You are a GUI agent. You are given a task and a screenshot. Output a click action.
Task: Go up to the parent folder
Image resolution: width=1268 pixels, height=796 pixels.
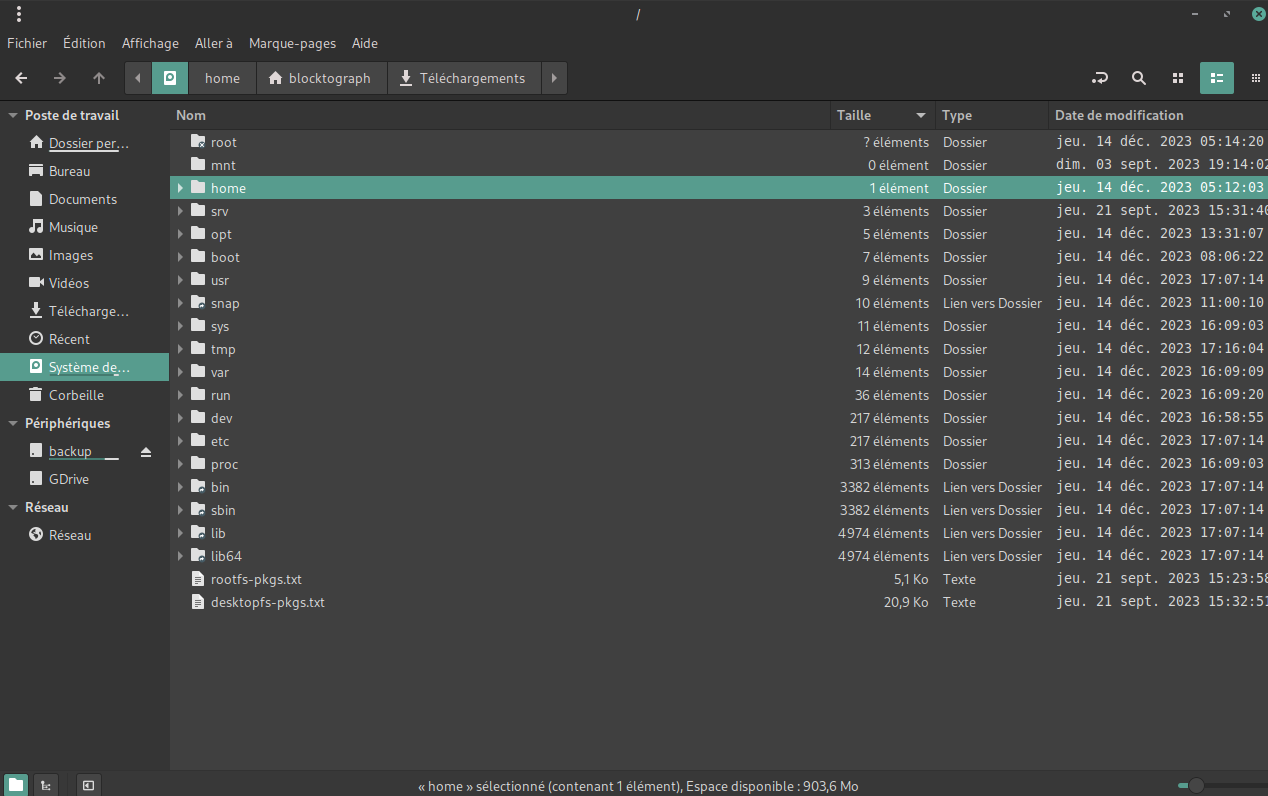click(x=99, y=78)
